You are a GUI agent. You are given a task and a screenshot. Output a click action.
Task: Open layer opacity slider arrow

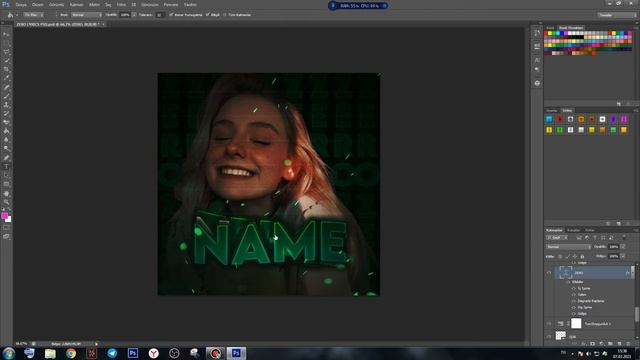tap(623, 247)
